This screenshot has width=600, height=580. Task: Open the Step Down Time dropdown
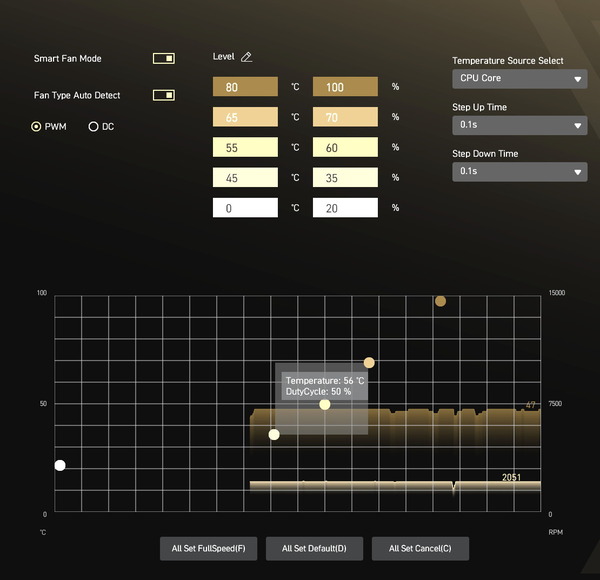[x=520, y=172]
